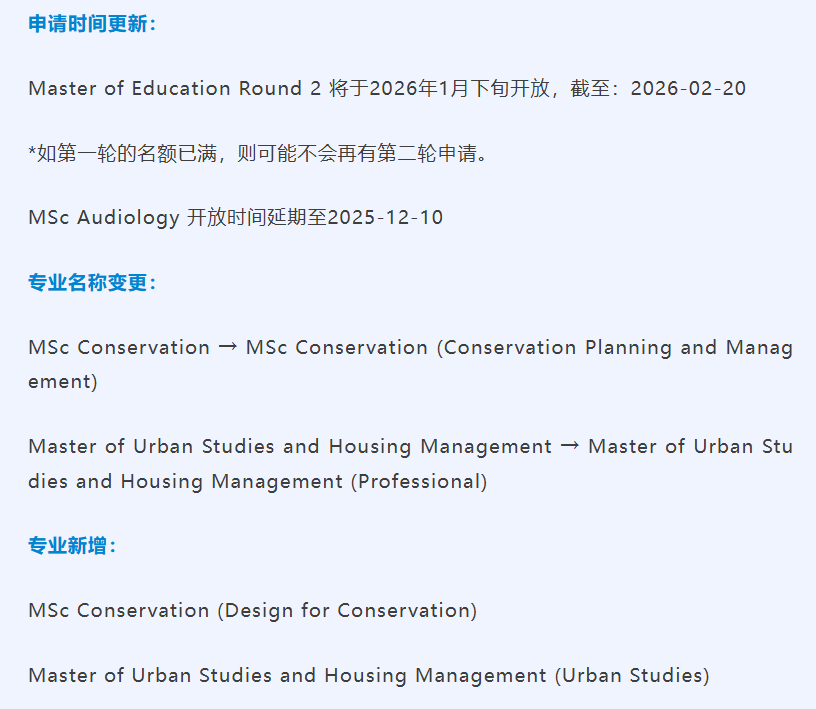Click the "(Urban Studies)" text at the bottom
Viewport: 816px width, 709px height.
coord(632,675)
